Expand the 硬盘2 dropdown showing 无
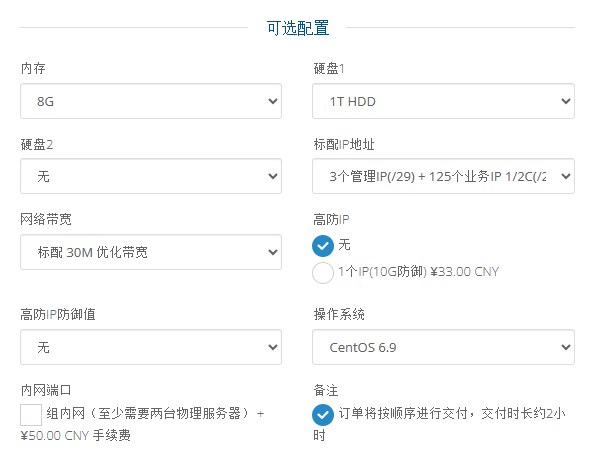Image resolution: width=597 pixels, height=468 pixels. [151, 176]
